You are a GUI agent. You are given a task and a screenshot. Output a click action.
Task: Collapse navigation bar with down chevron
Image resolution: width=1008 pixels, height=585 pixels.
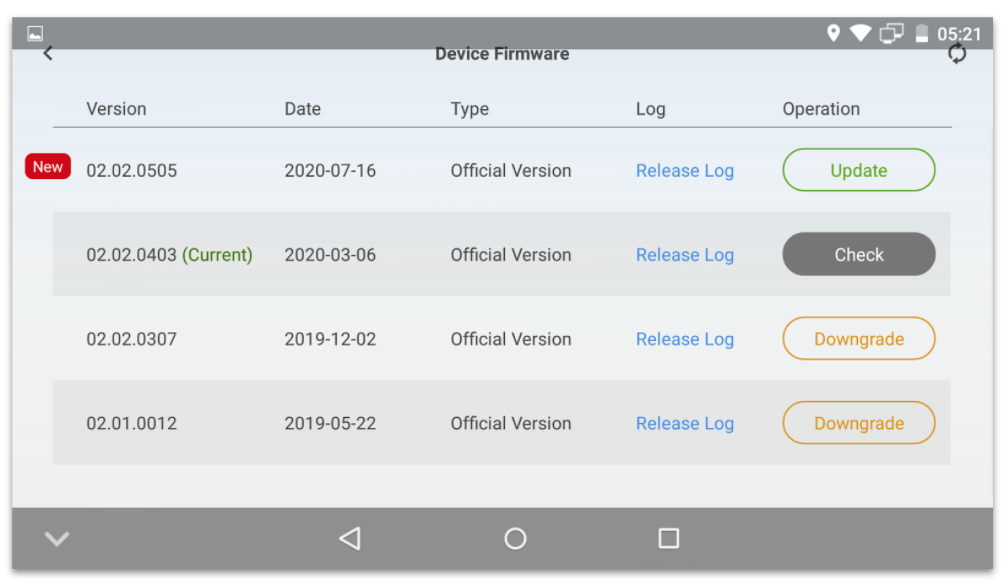click(57, 539)
